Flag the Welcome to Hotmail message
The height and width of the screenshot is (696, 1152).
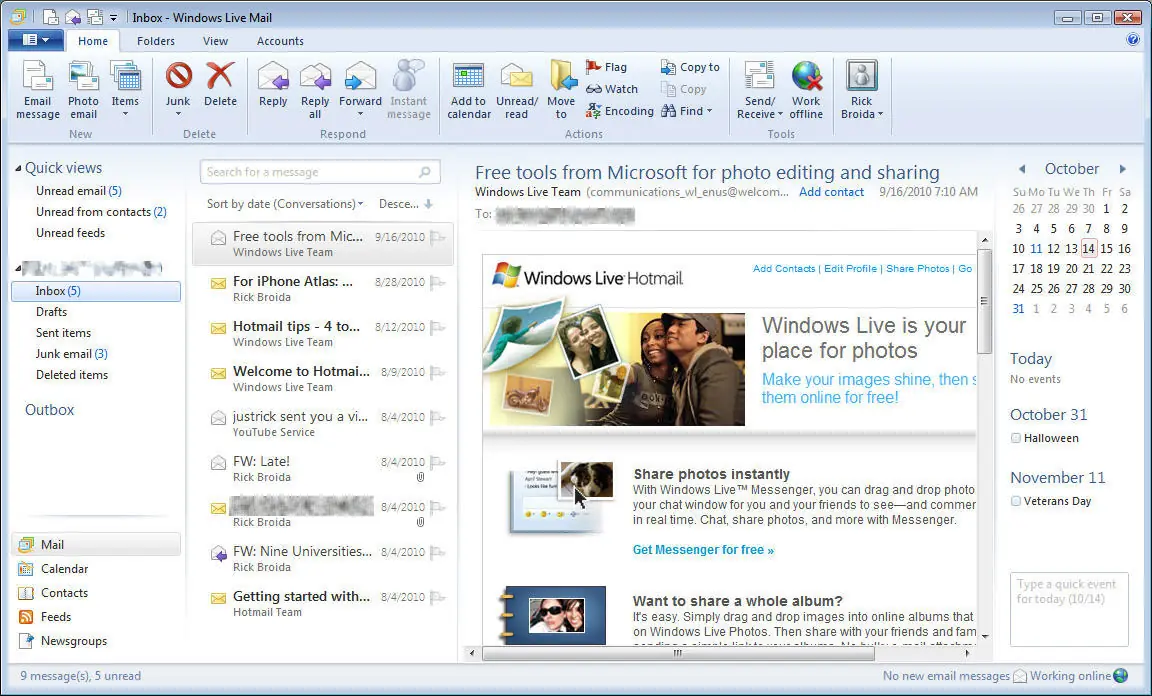click(x=437, y=372)
